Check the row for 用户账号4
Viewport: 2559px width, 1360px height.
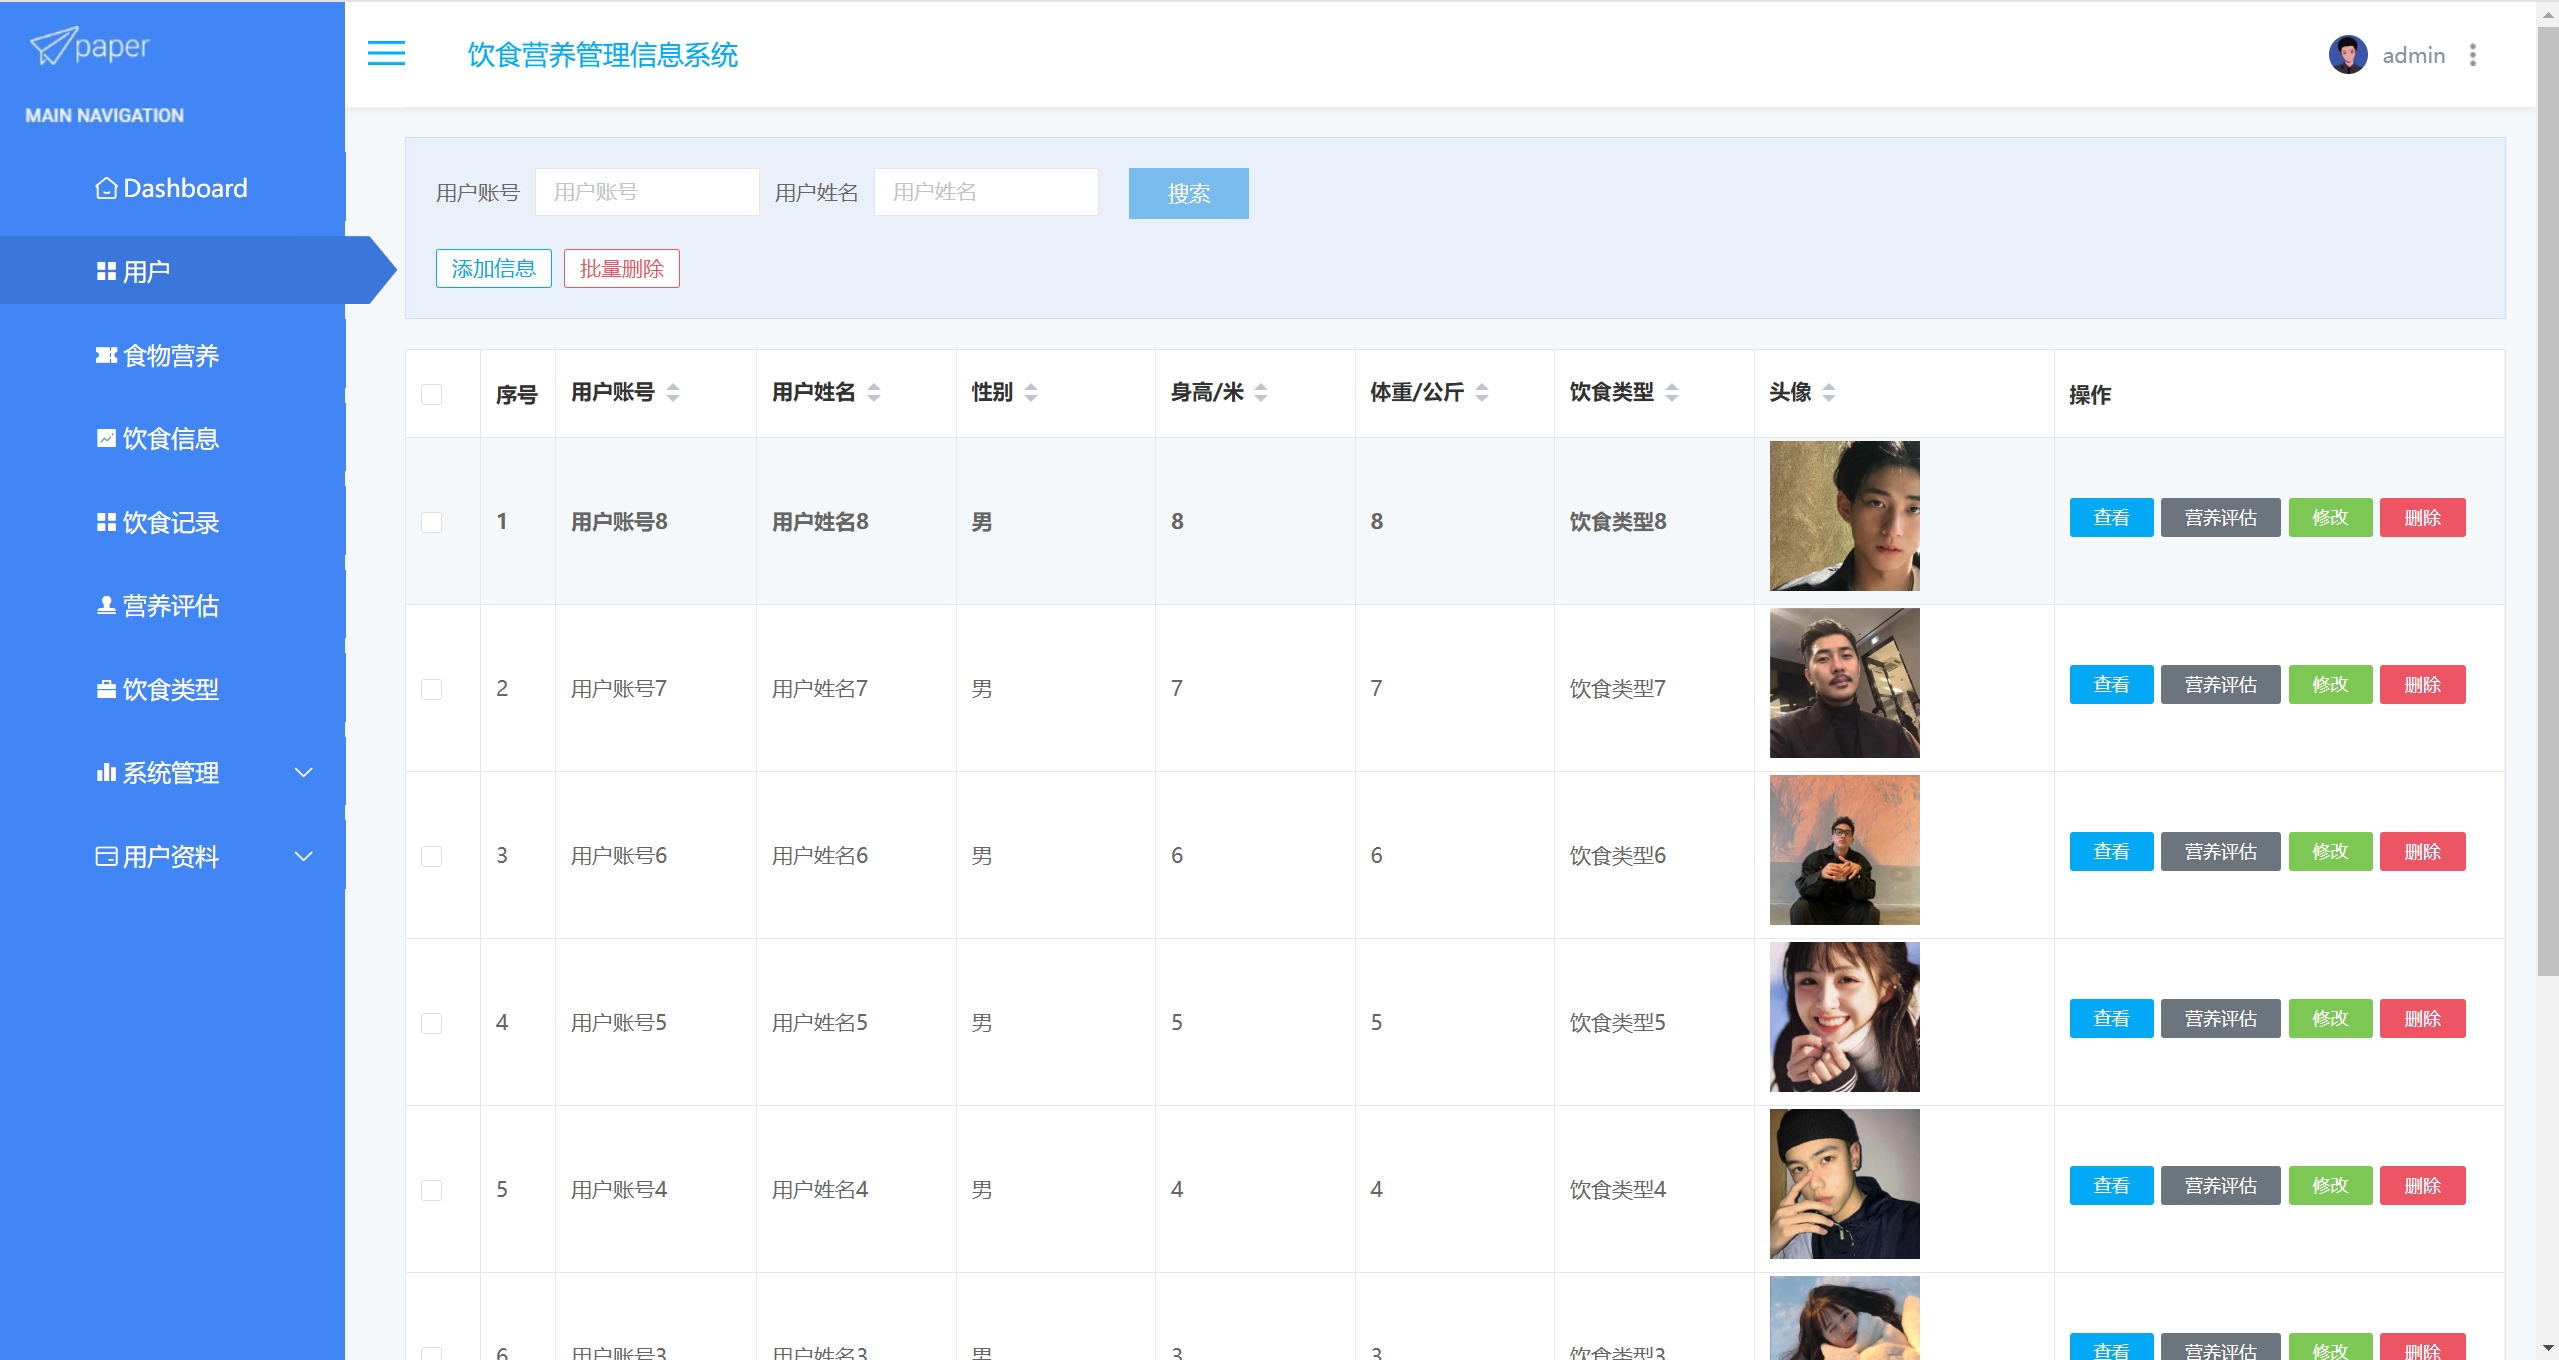(432, 1190)
